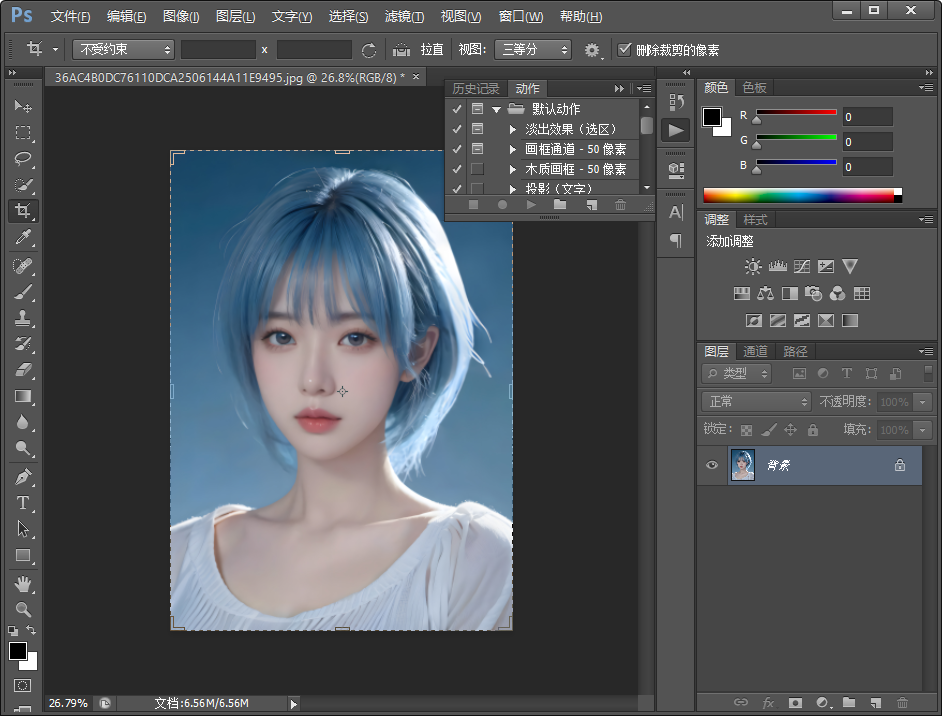Open the Brightness/Contrast adjustment icon
942x716 pixels.
click(753, 266)
